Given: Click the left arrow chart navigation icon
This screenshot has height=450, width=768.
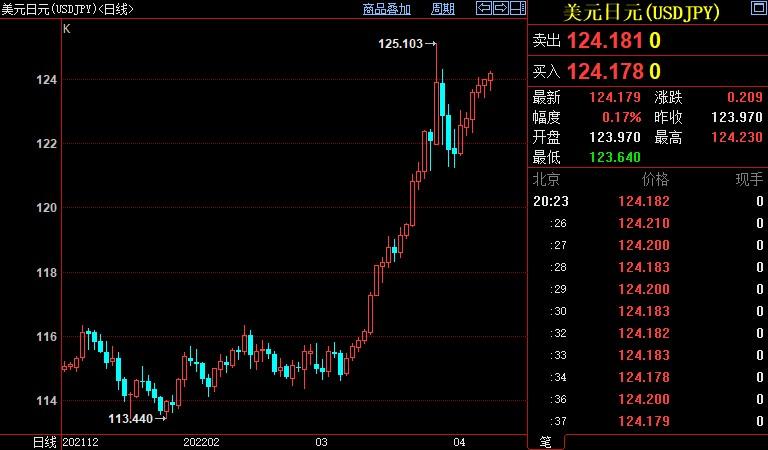Looking at the screenshot, I should [x=483, y=8].
